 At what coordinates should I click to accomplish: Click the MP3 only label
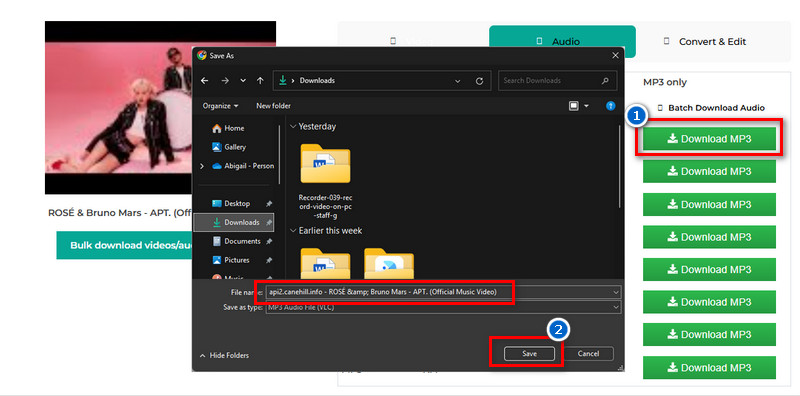point(665,82)
